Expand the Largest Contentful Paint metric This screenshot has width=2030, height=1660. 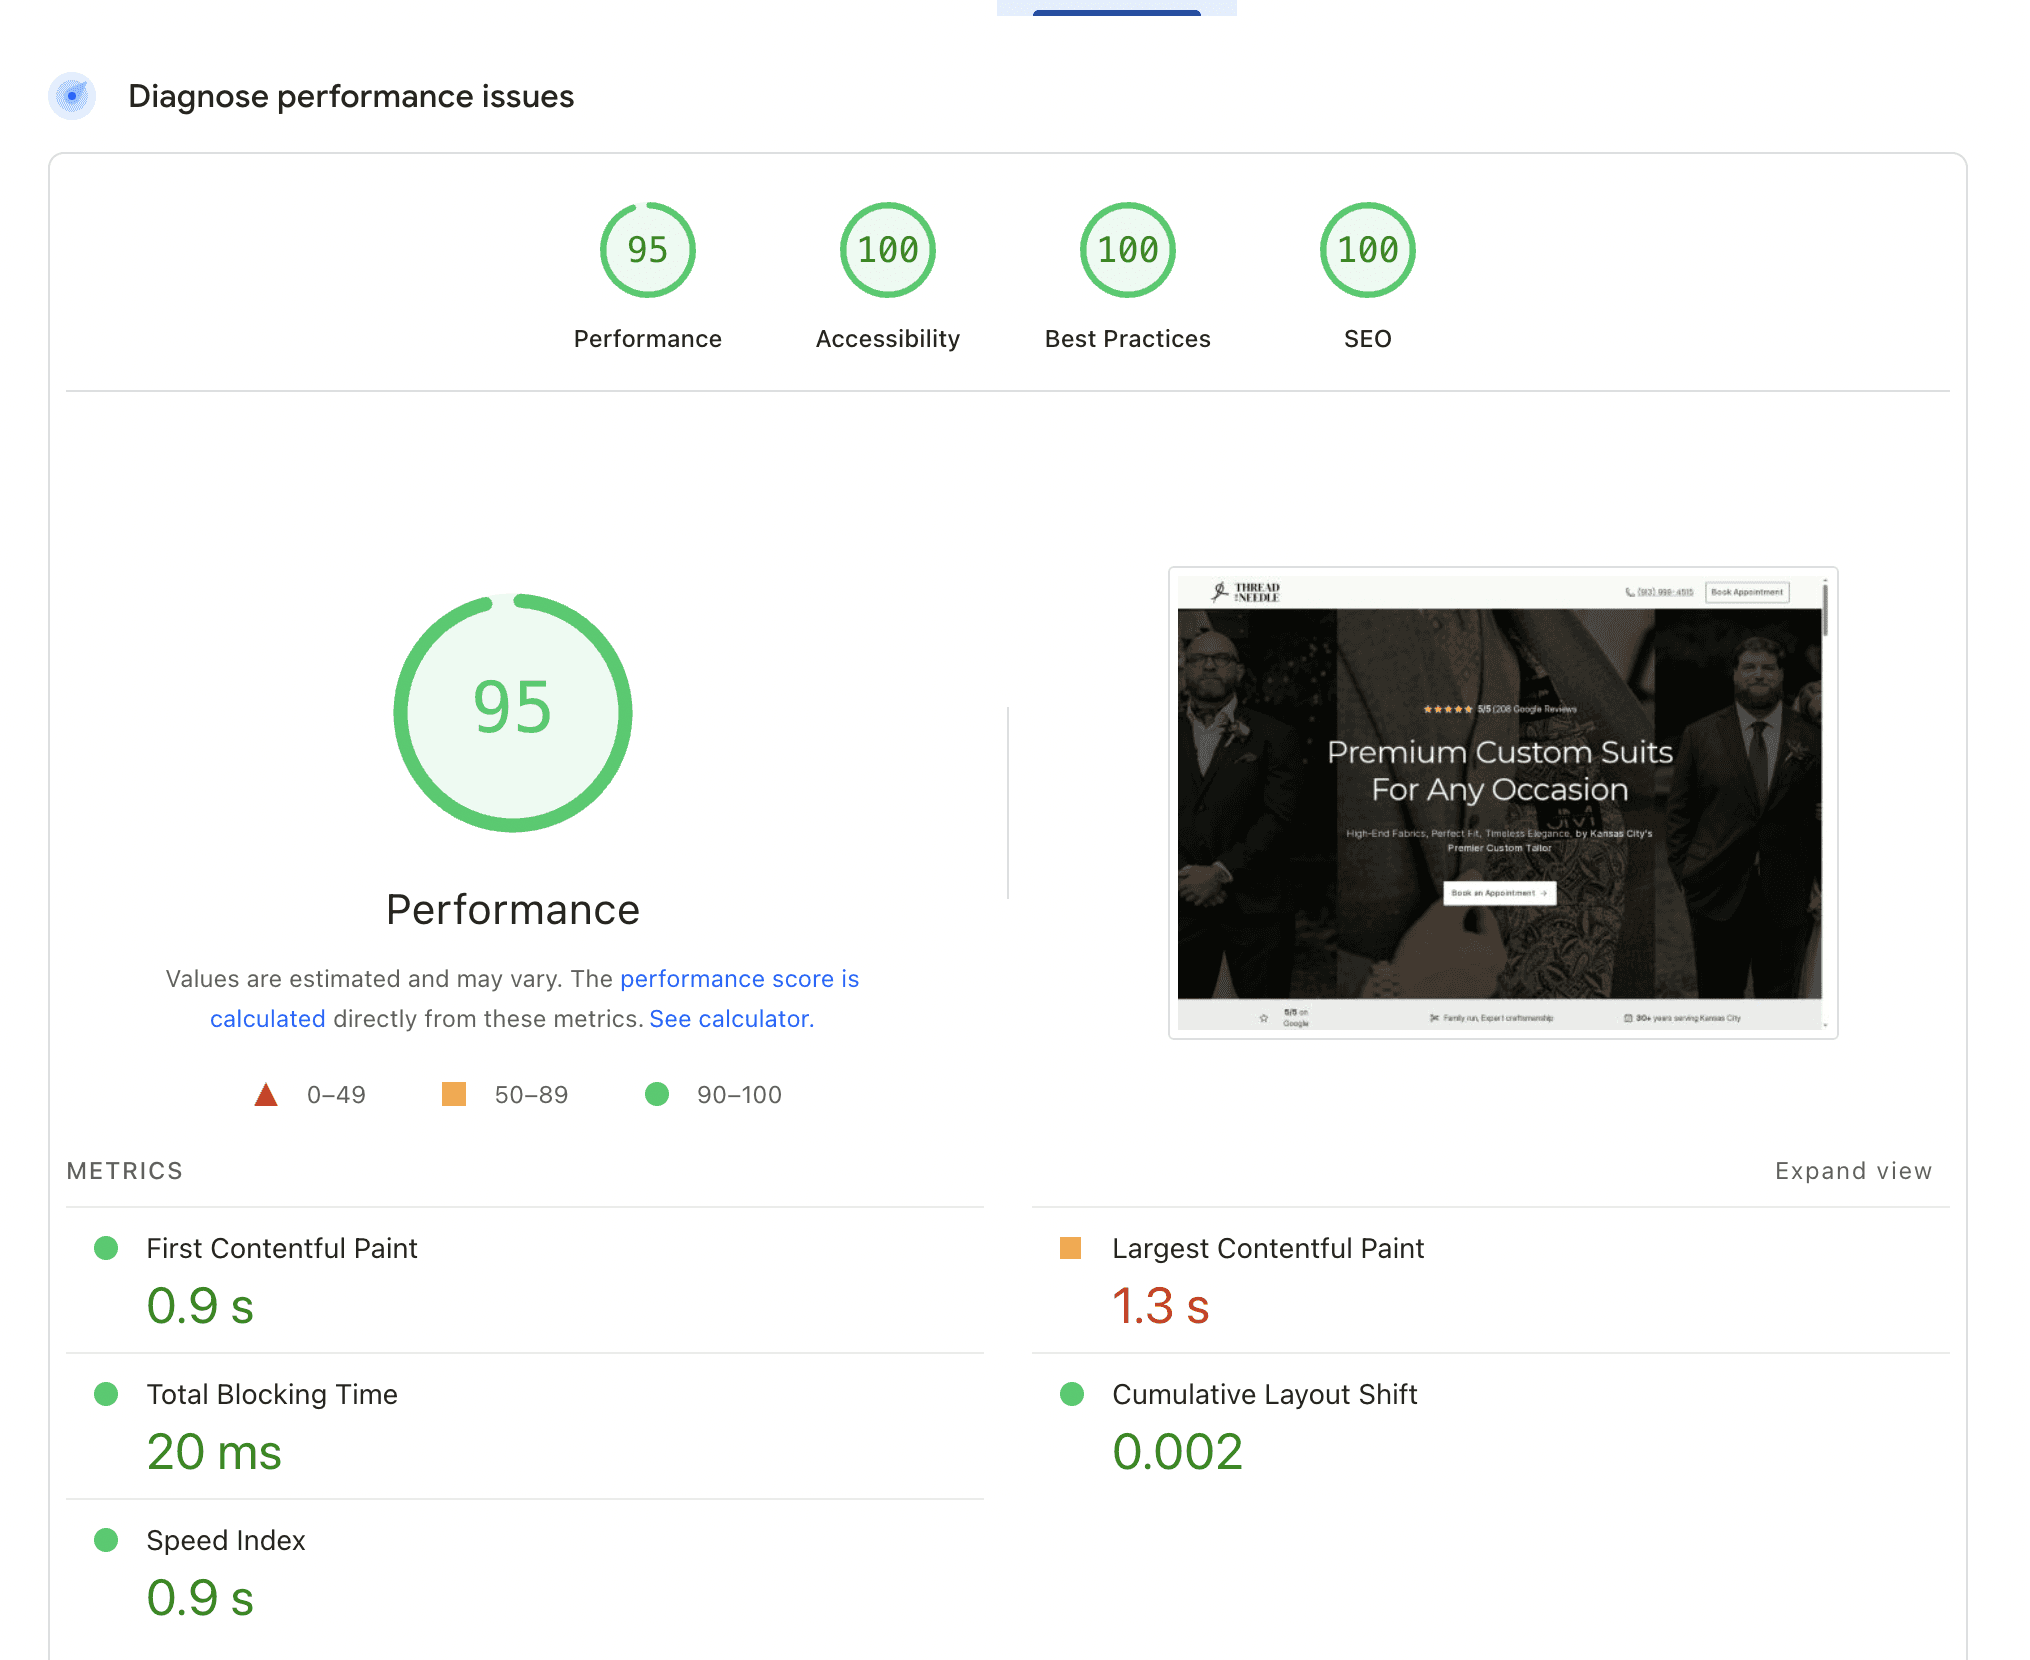[x=1267, y=1248]
